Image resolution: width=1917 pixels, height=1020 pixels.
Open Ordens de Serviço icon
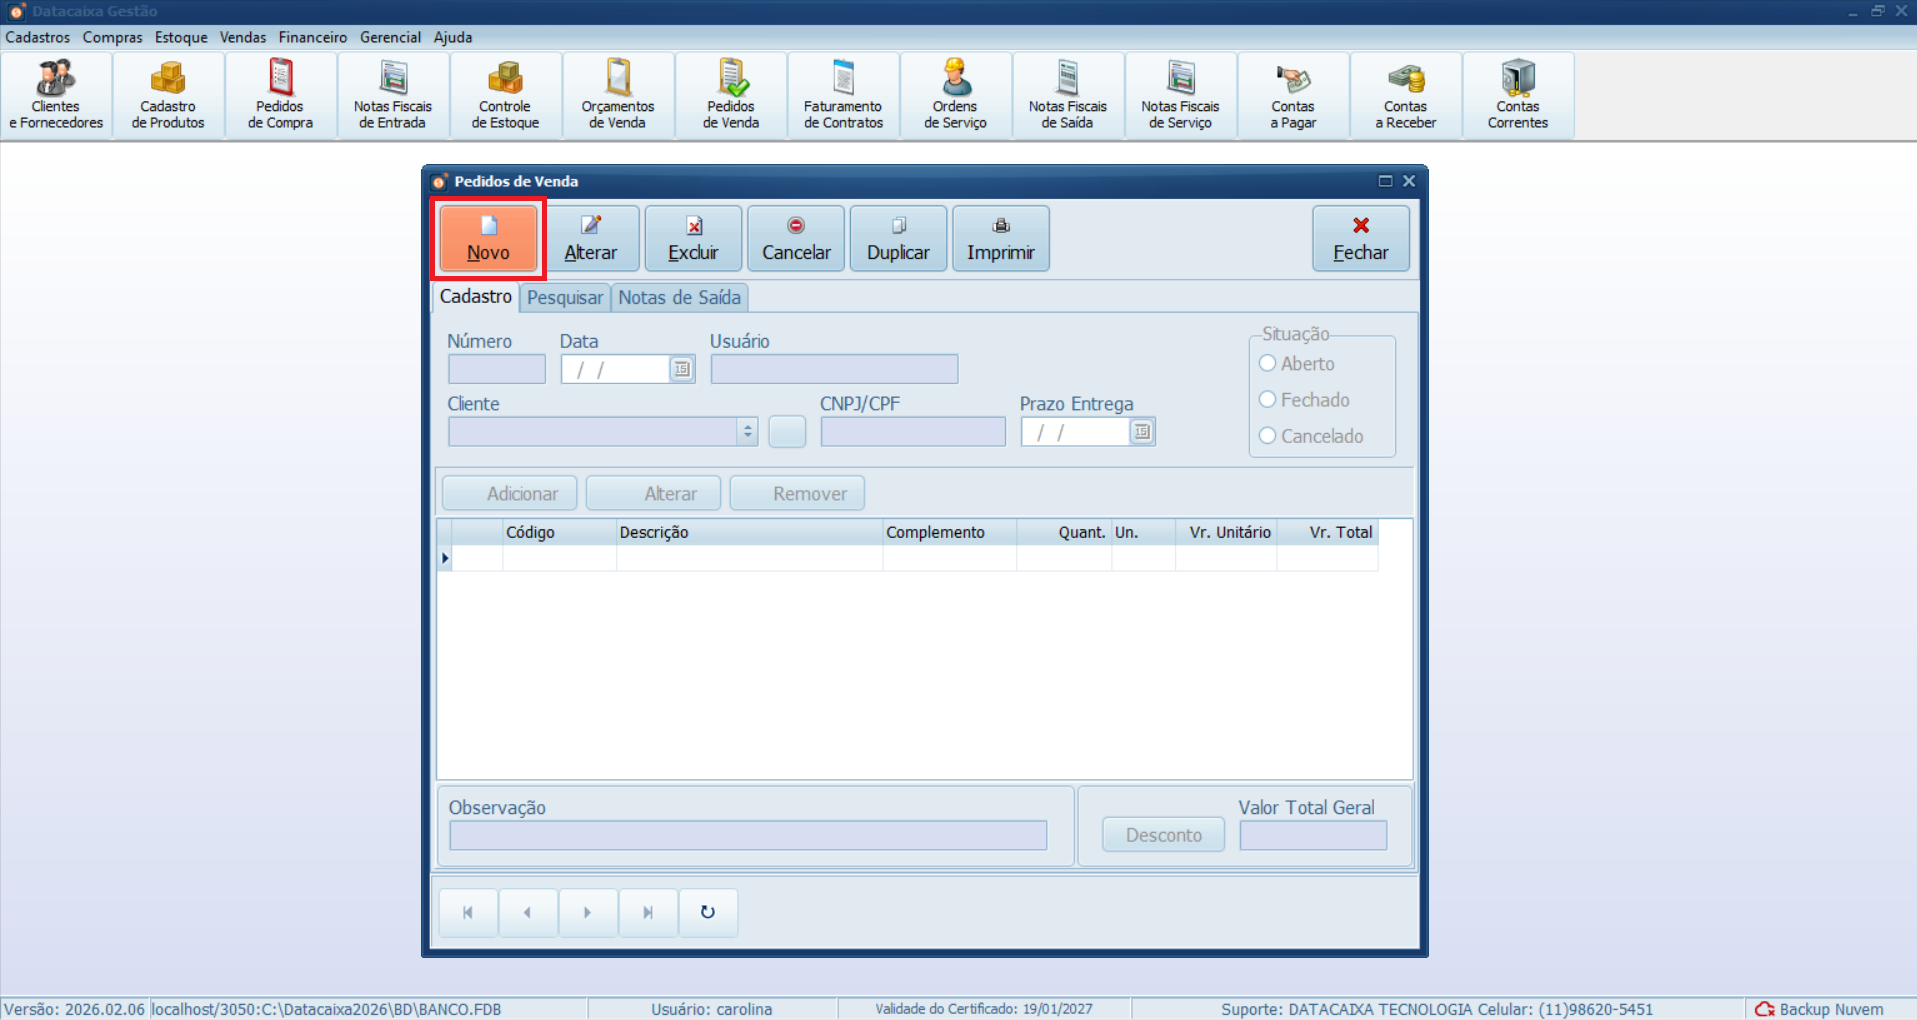click(955, 96)
